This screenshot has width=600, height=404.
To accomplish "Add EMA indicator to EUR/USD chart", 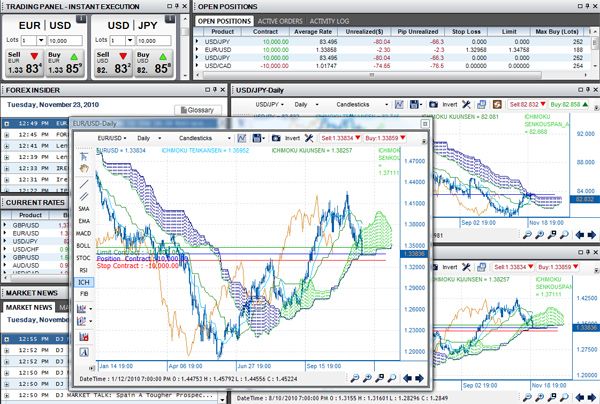I will [x=84, y=221].
